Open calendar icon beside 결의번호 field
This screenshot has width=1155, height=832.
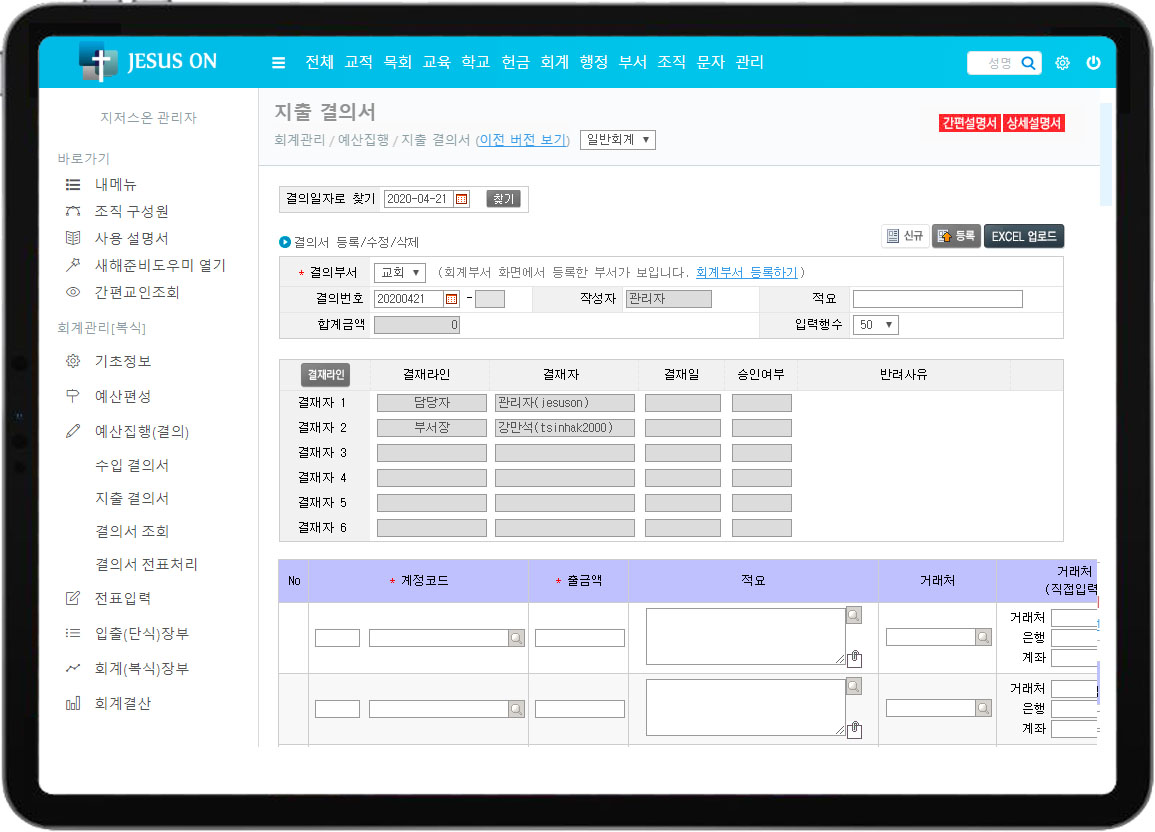pyautogui.click(x=451, y=299)
